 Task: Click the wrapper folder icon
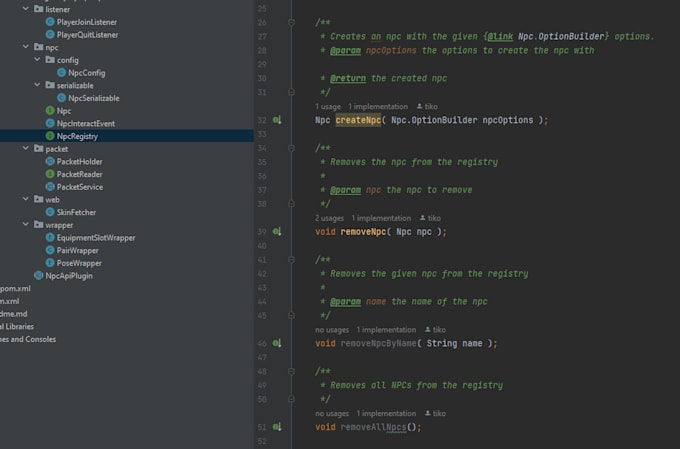39,225
